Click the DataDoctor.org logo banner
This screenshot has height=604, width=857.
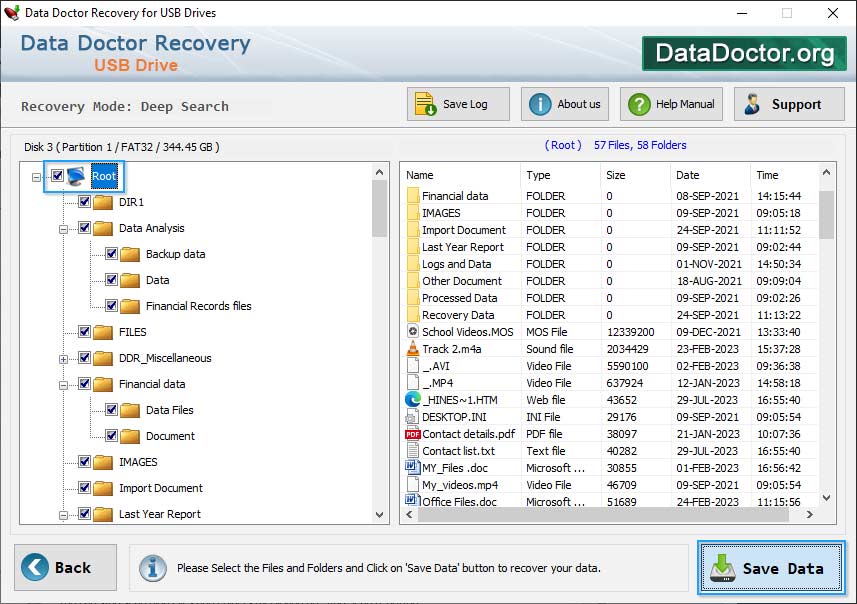tap(744, 53)
